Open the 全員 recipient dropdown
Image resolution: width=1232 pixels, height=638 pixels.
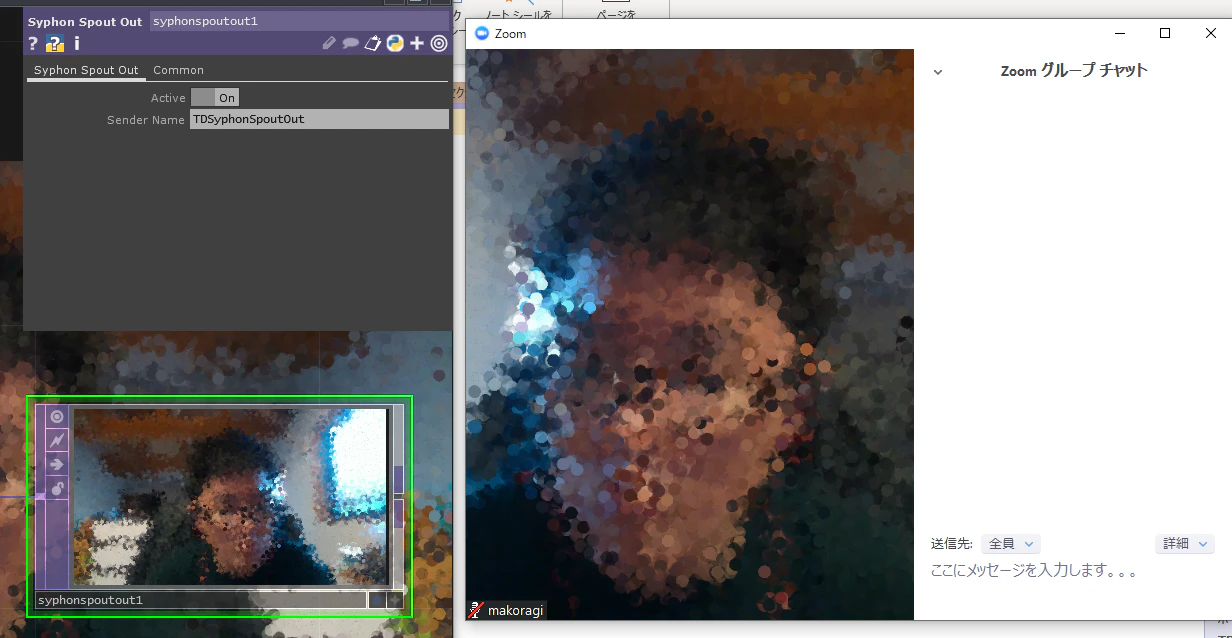[x=1011, y=544]
